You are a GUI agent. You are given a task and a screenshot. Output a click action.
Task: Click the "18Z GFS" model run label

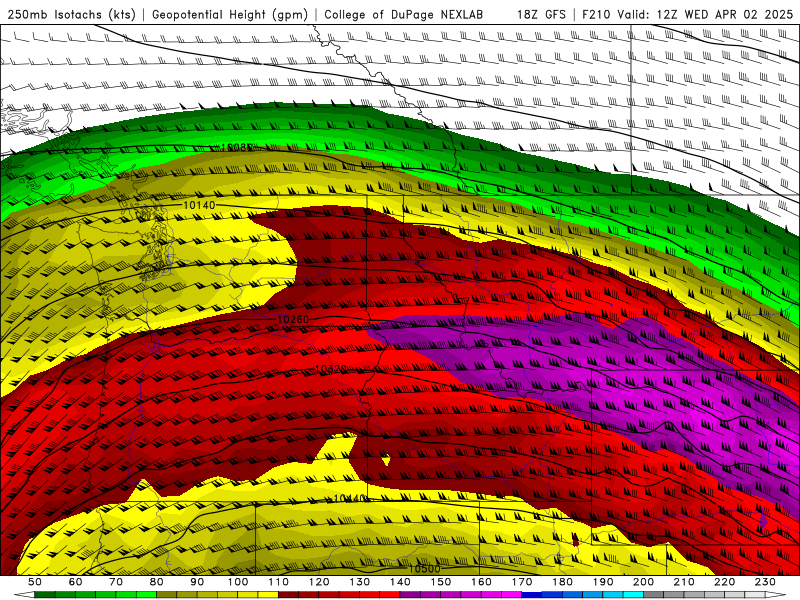[x=541, y=15]
